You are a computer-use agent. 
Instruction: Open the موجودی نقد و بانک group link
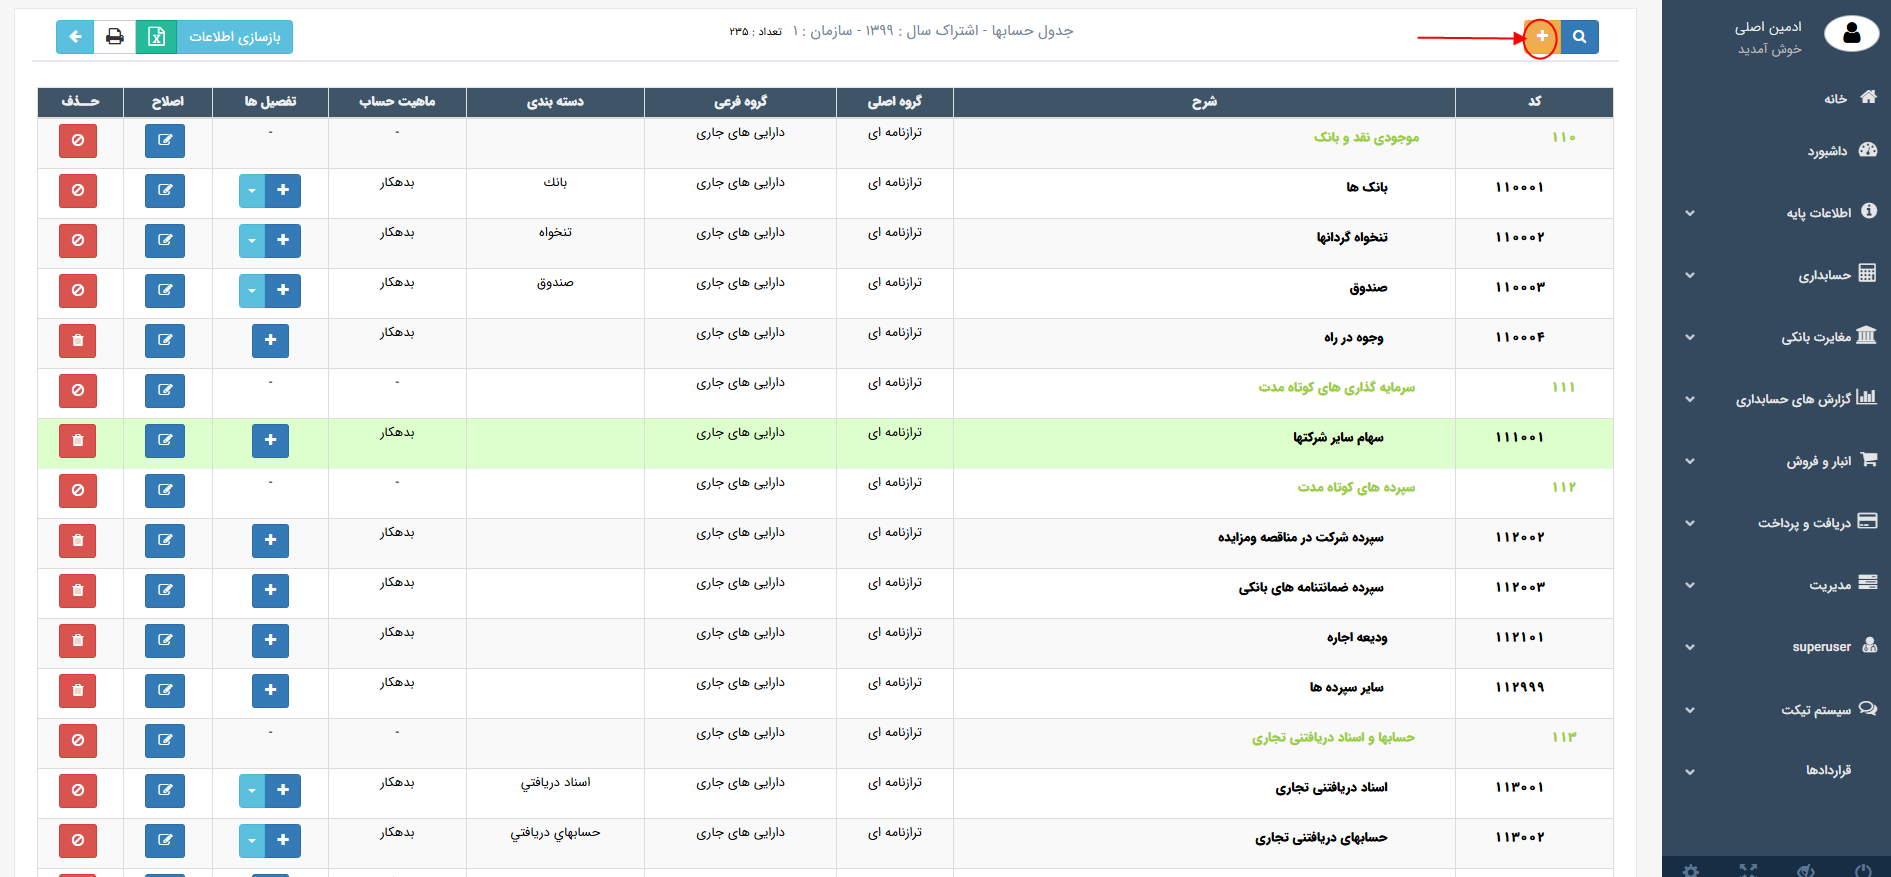pos(1366,137)
